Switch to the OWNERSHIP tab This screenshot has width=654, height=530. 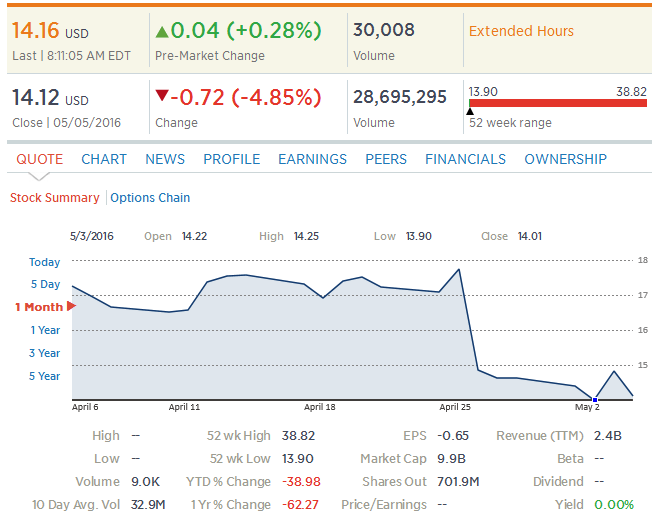566,159
